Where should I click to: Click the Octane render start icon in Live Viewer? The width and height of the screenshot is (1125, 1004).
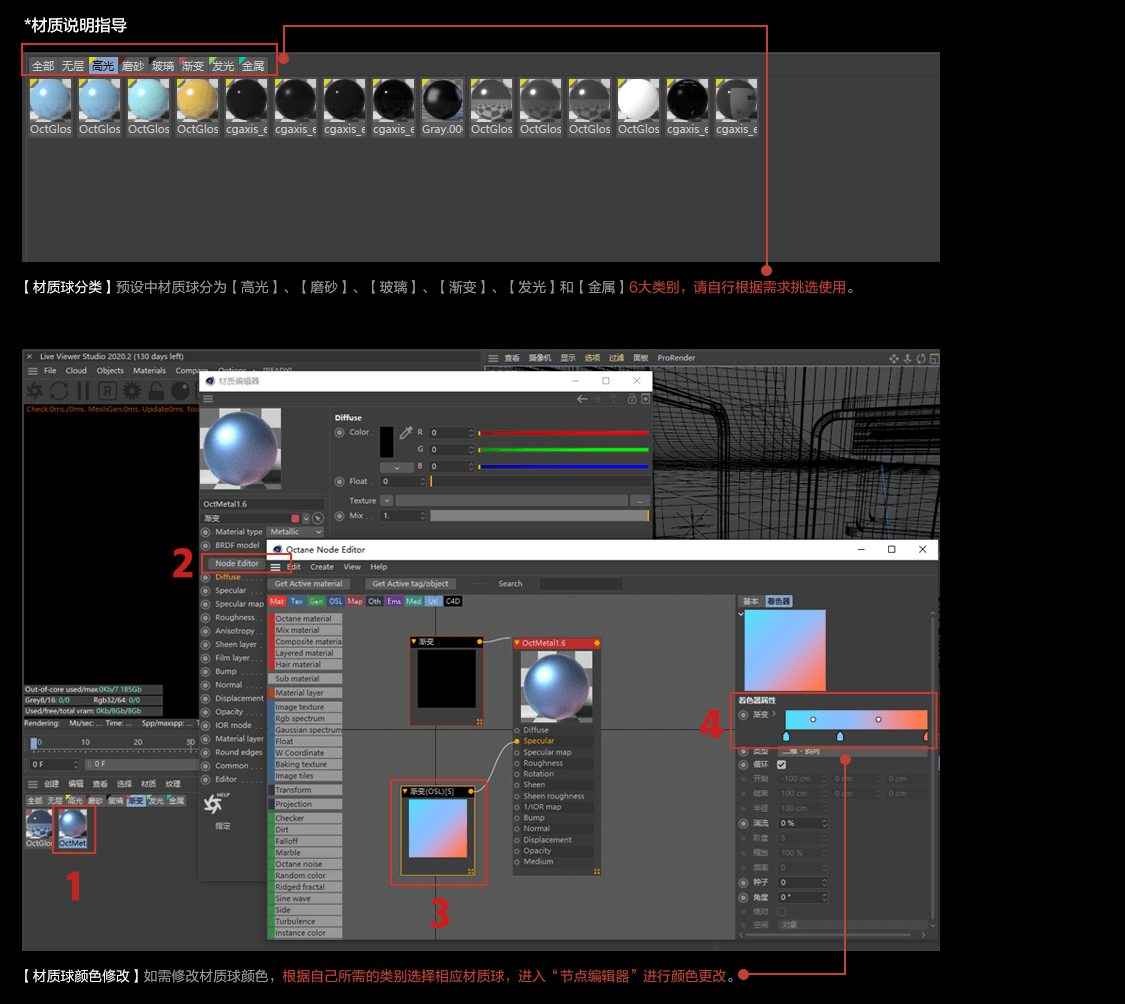[34, 391]
